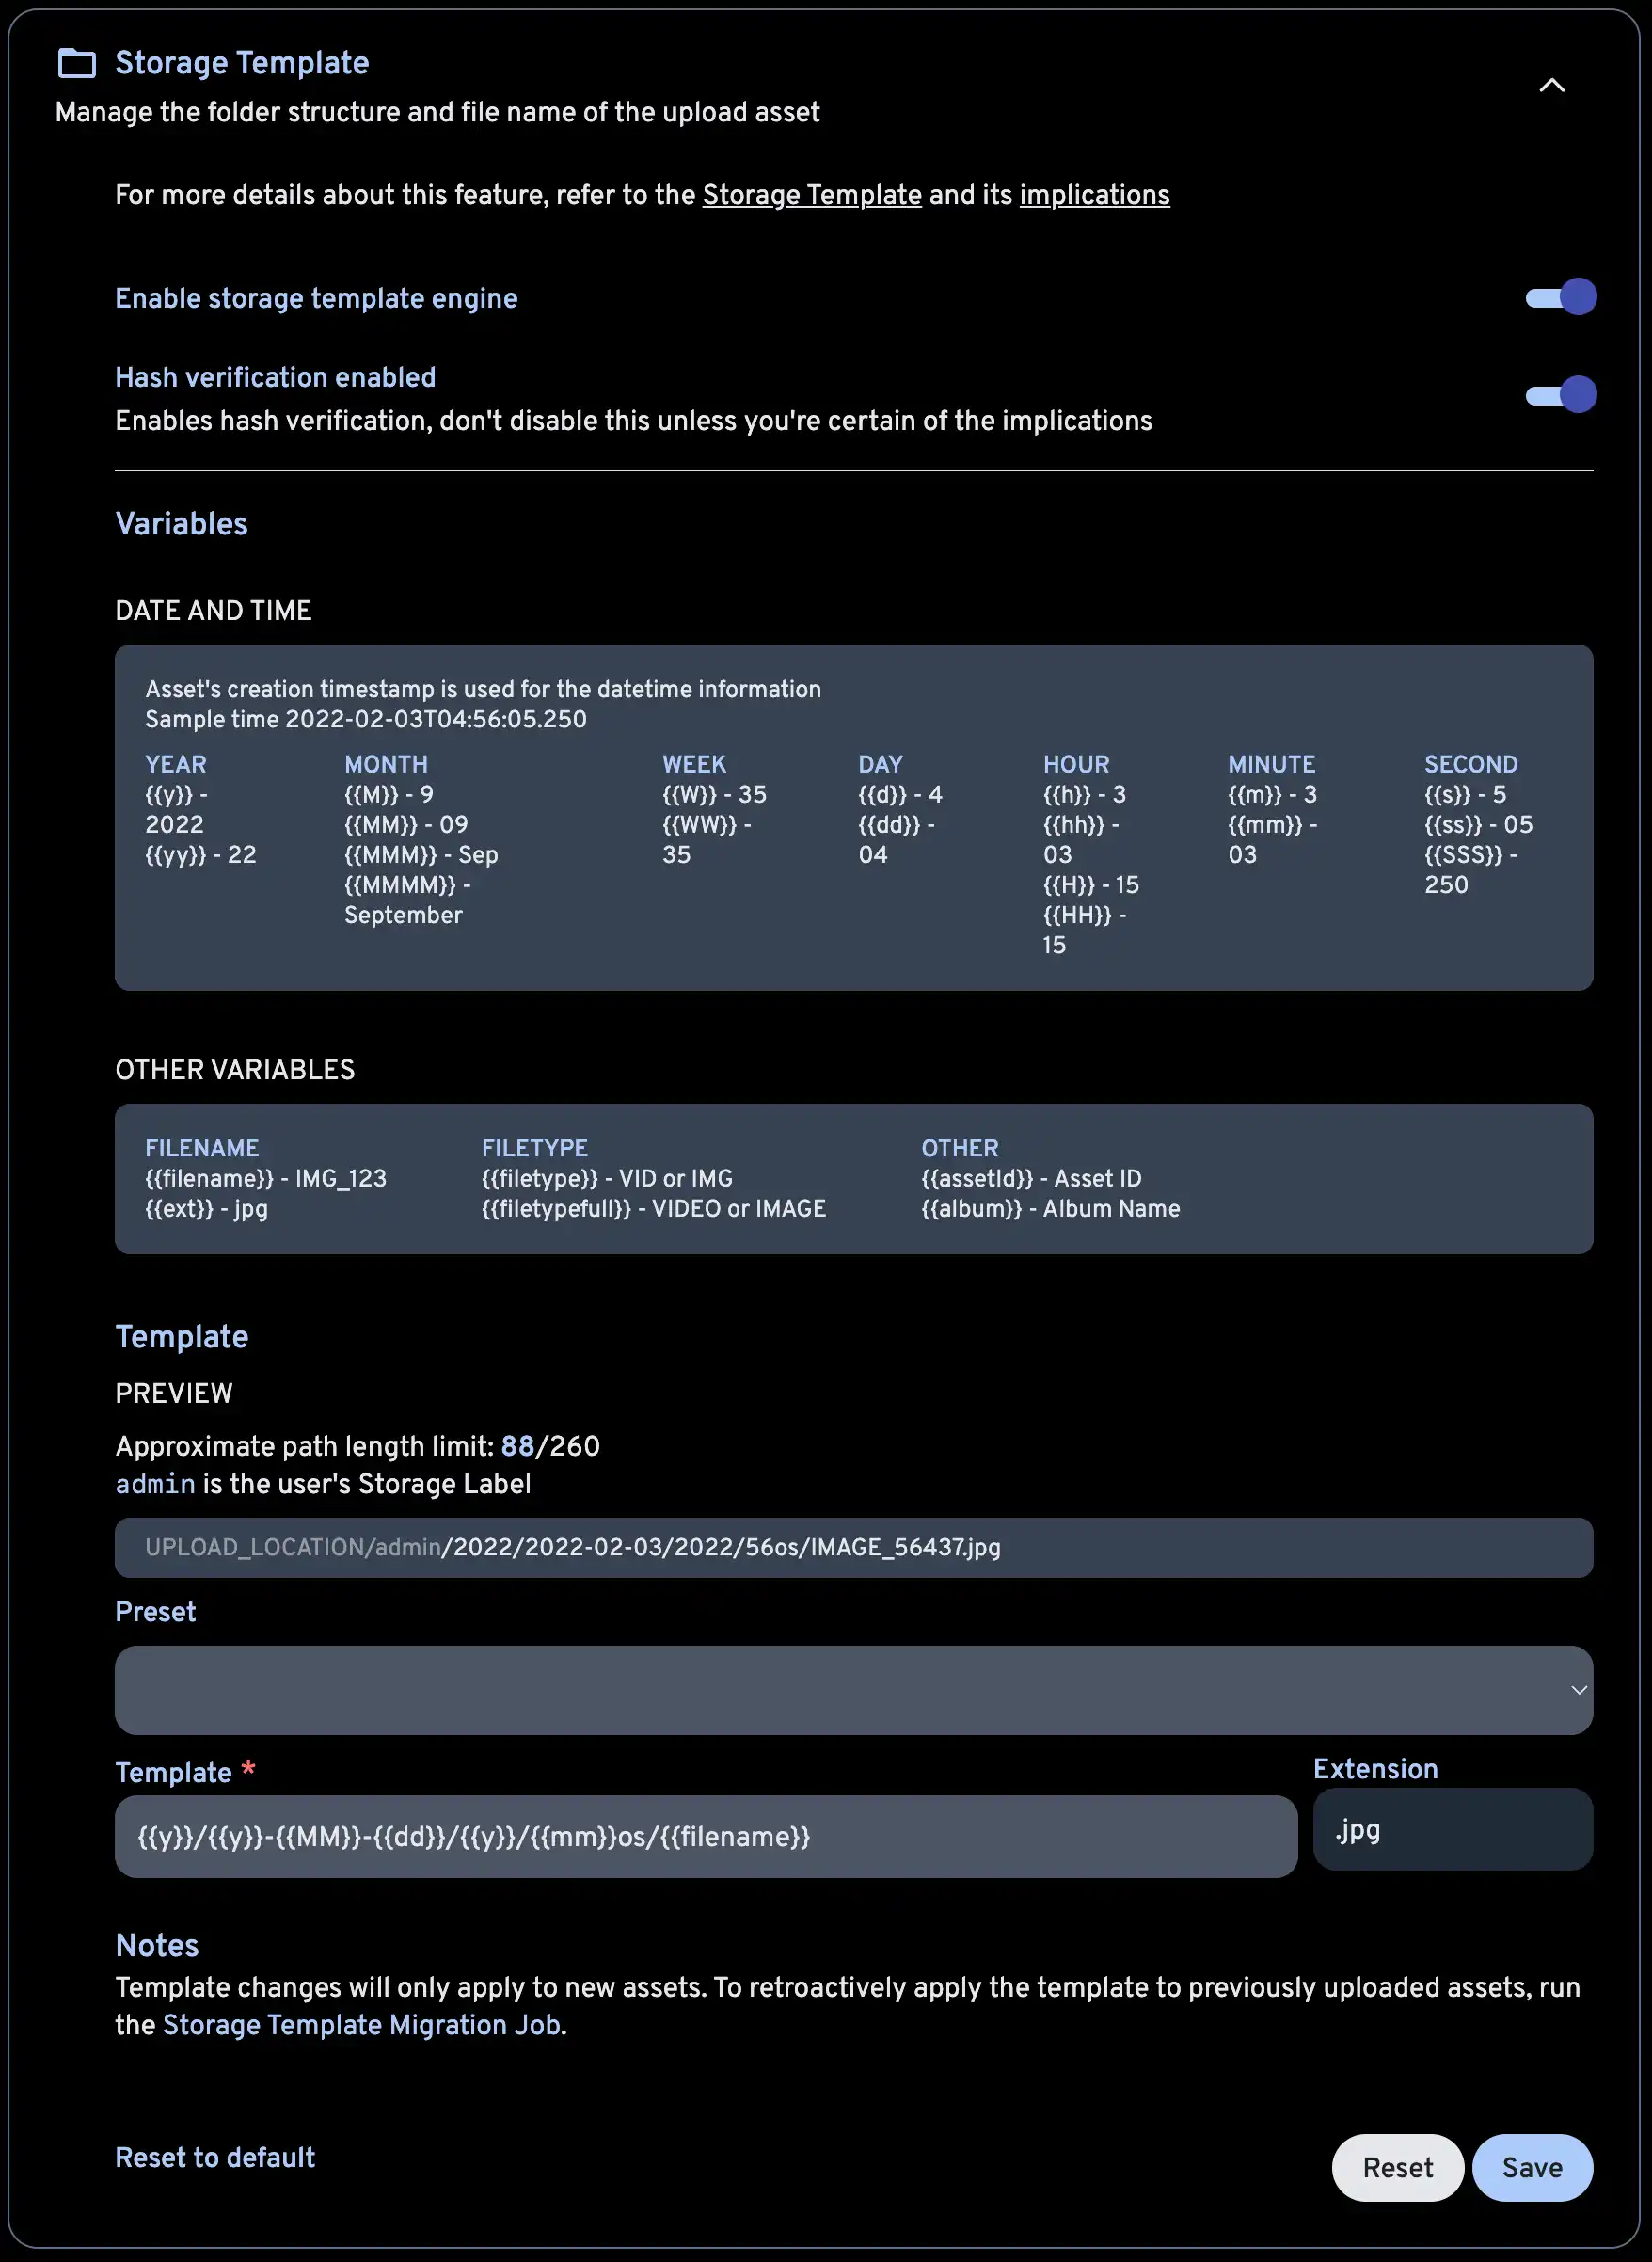The width and height of the screenshot is (1652, 2262).
Task: Open the Storage Template documentation link
Action: click(x=811, y=195)
